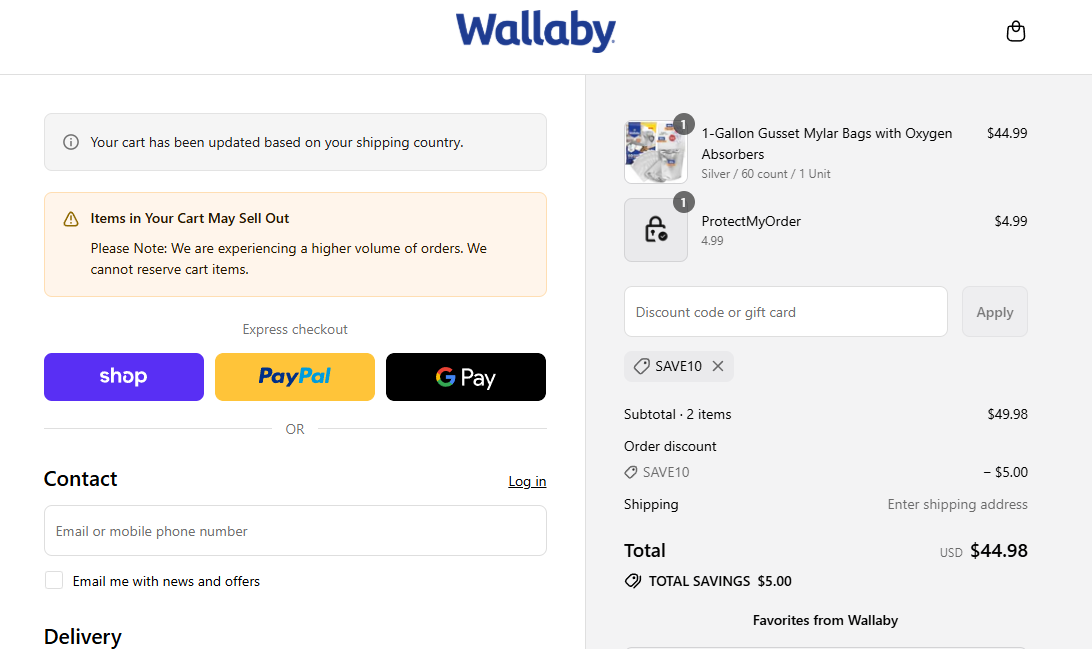Select the Google Pay payment option
This screenshot has width=1092, height=649.
click(465, 377)
